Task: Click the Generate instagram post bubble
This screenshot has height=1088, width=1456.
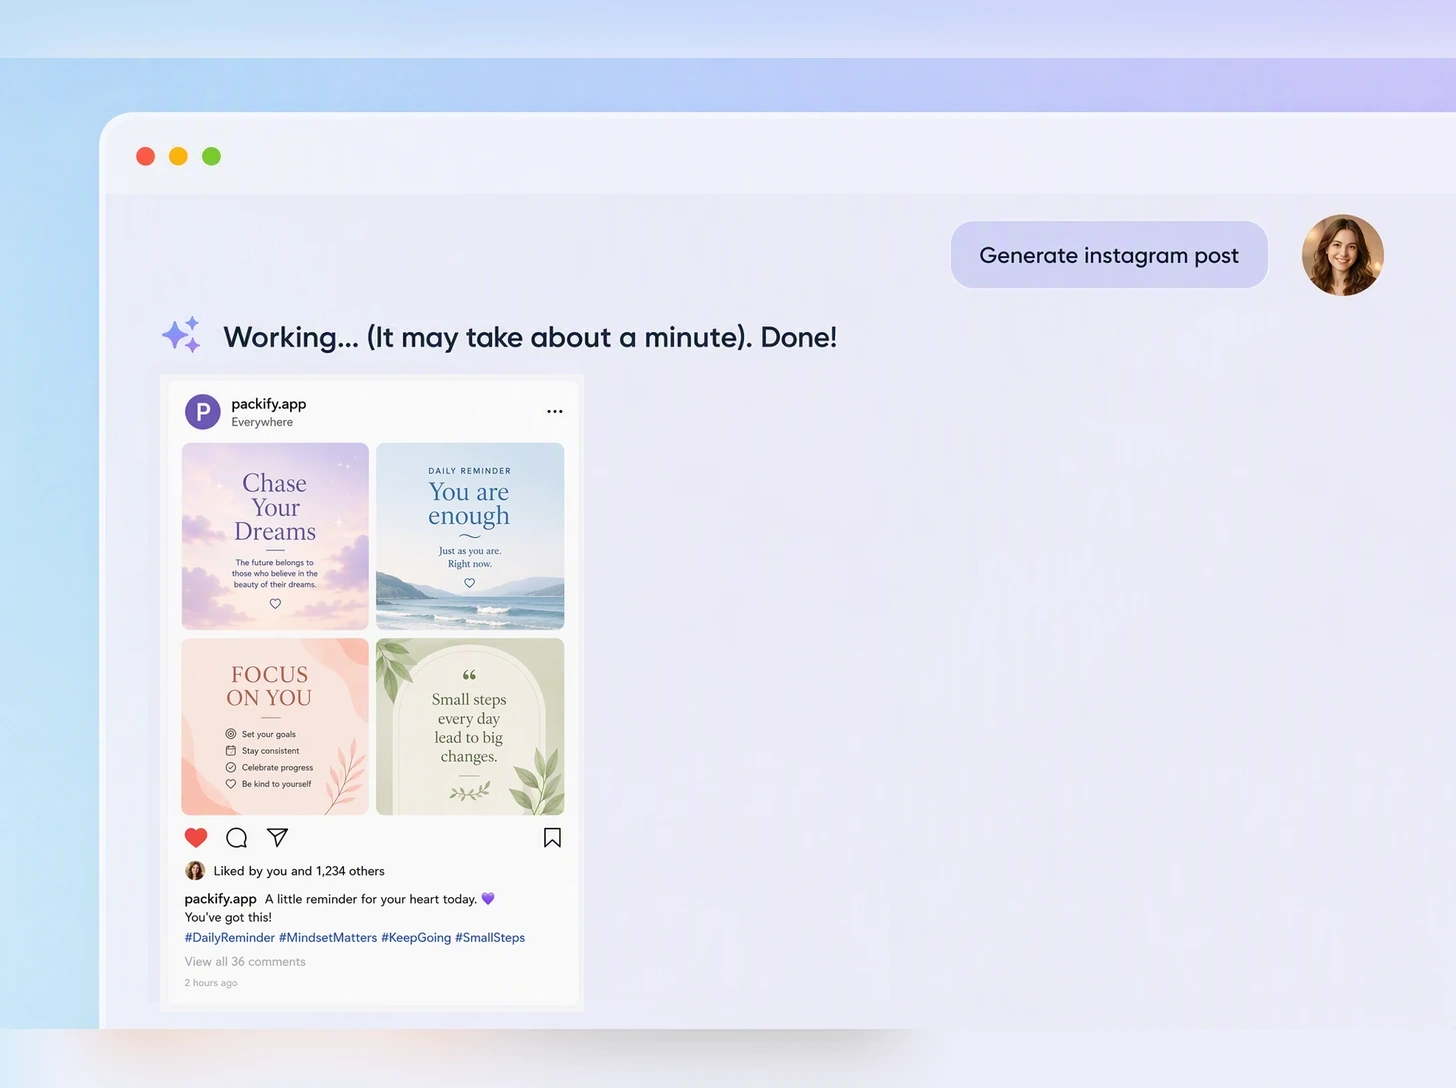Action: 1109,255
